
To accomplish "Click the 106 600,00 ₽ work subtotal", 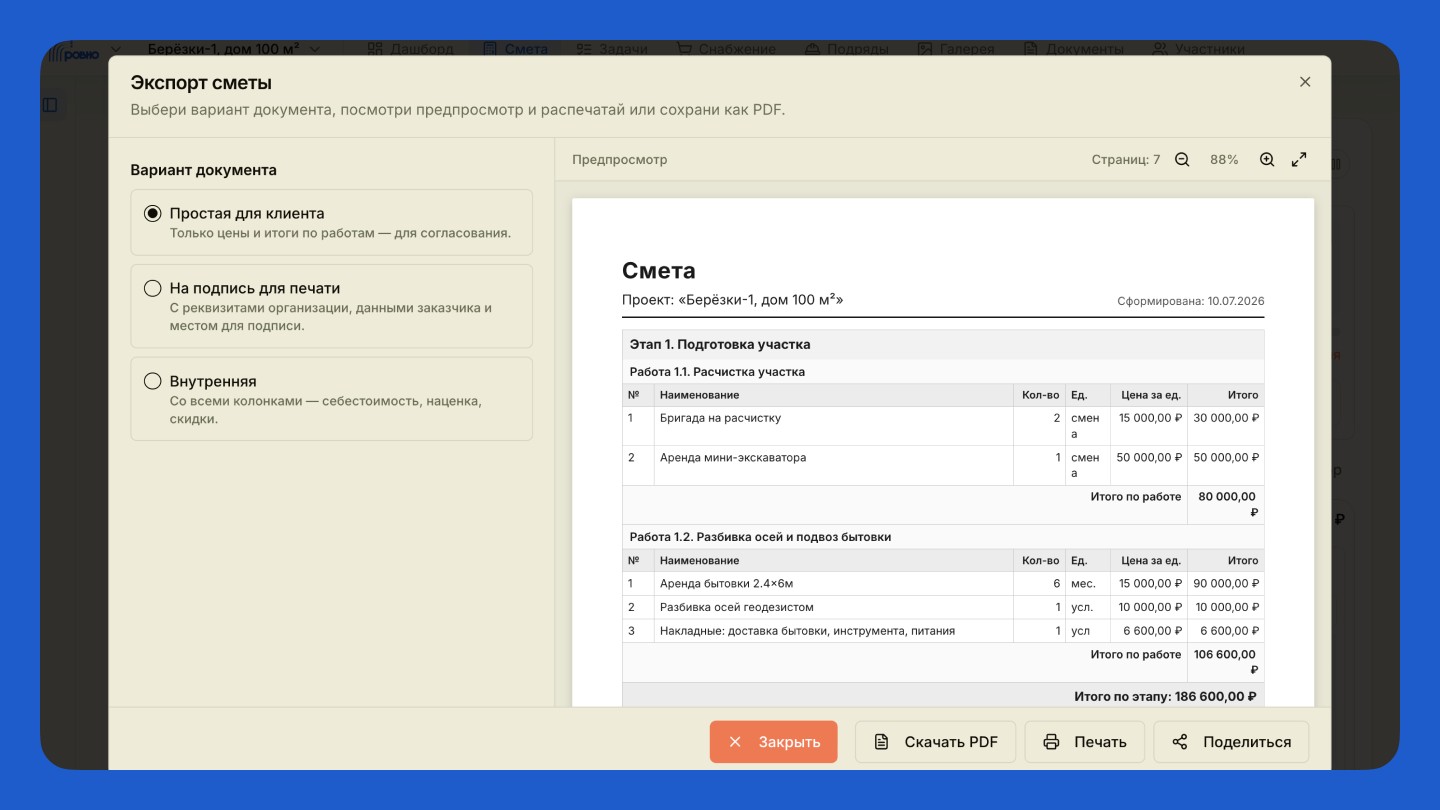I will pos(1225,662).
